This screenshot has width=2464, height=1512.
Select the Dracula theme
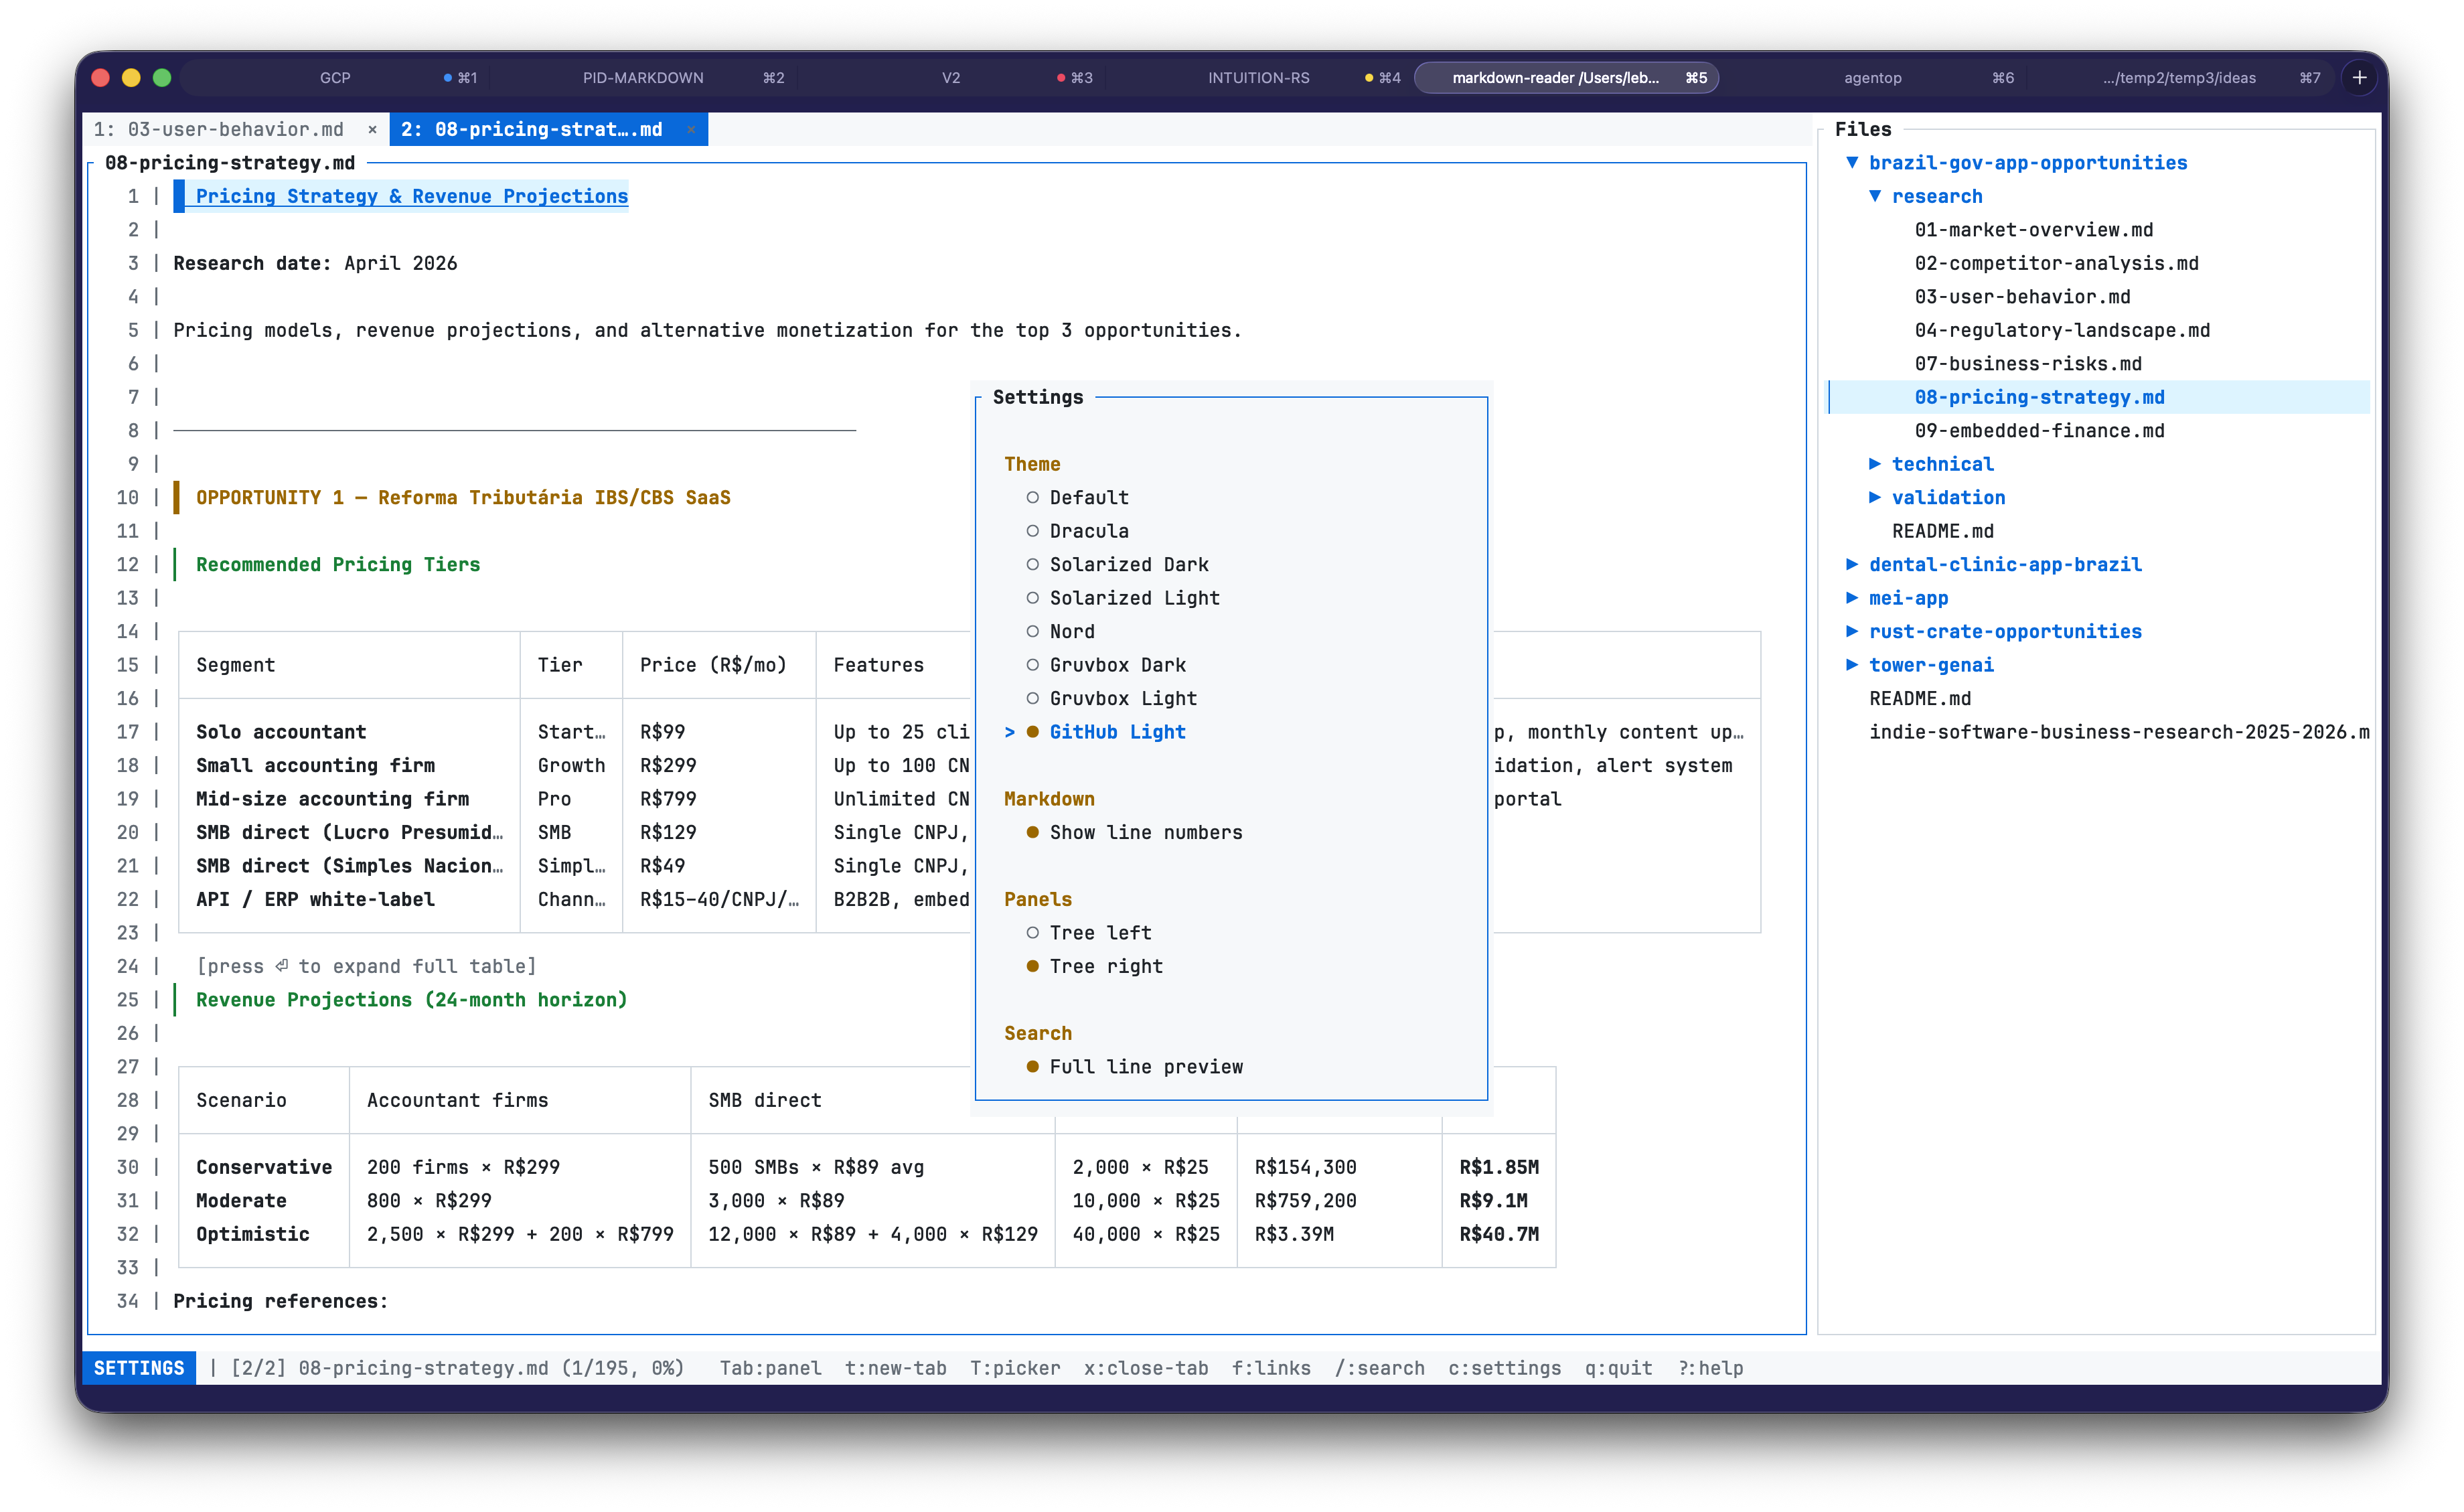click(1089, 531)
